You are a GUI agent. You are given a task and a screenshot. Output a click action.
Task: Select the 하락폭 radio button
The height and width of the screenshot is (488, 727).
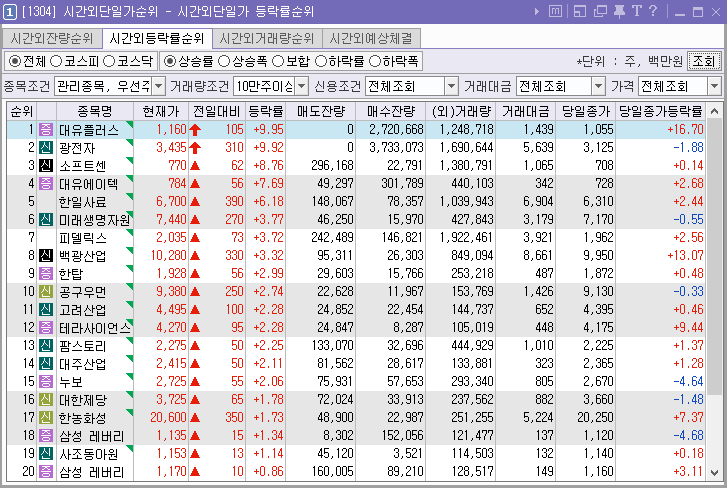tap(375, 61)
